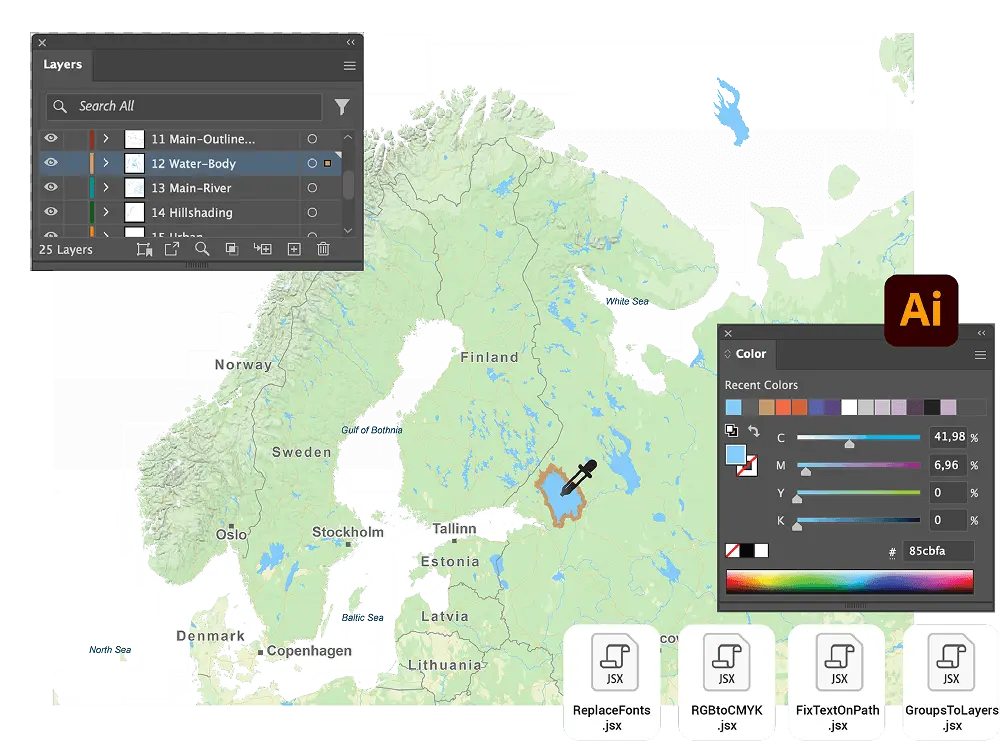
Task: Pick a color from the spectrum bar
Action: [x=850, y=581]
